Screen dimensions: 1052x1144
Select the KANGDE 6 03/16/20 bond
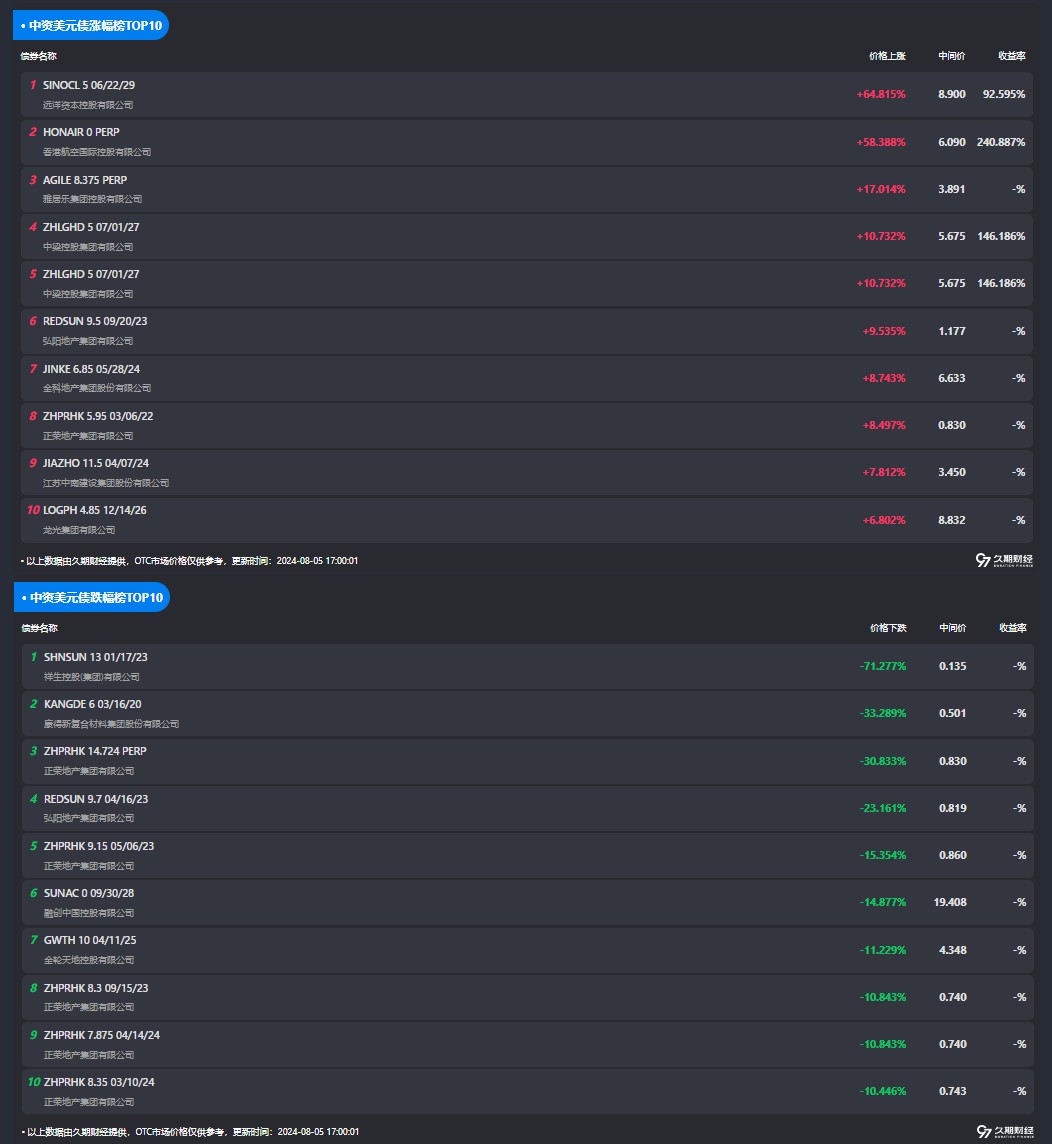tap(93, 704)
